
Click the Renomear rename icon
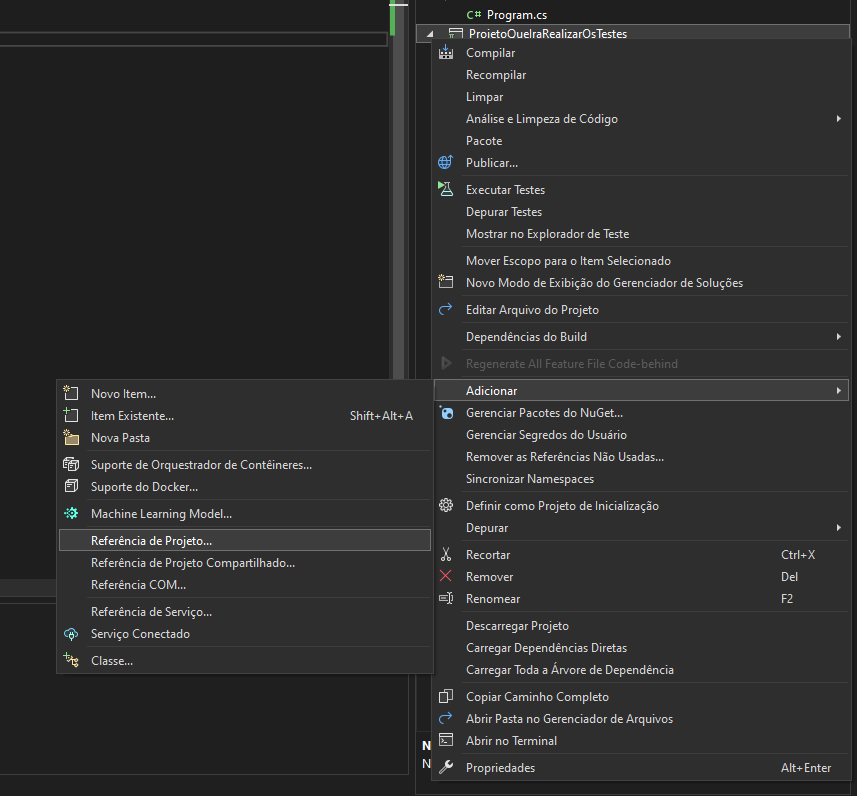pyautogui.click(x=446, y=598)
